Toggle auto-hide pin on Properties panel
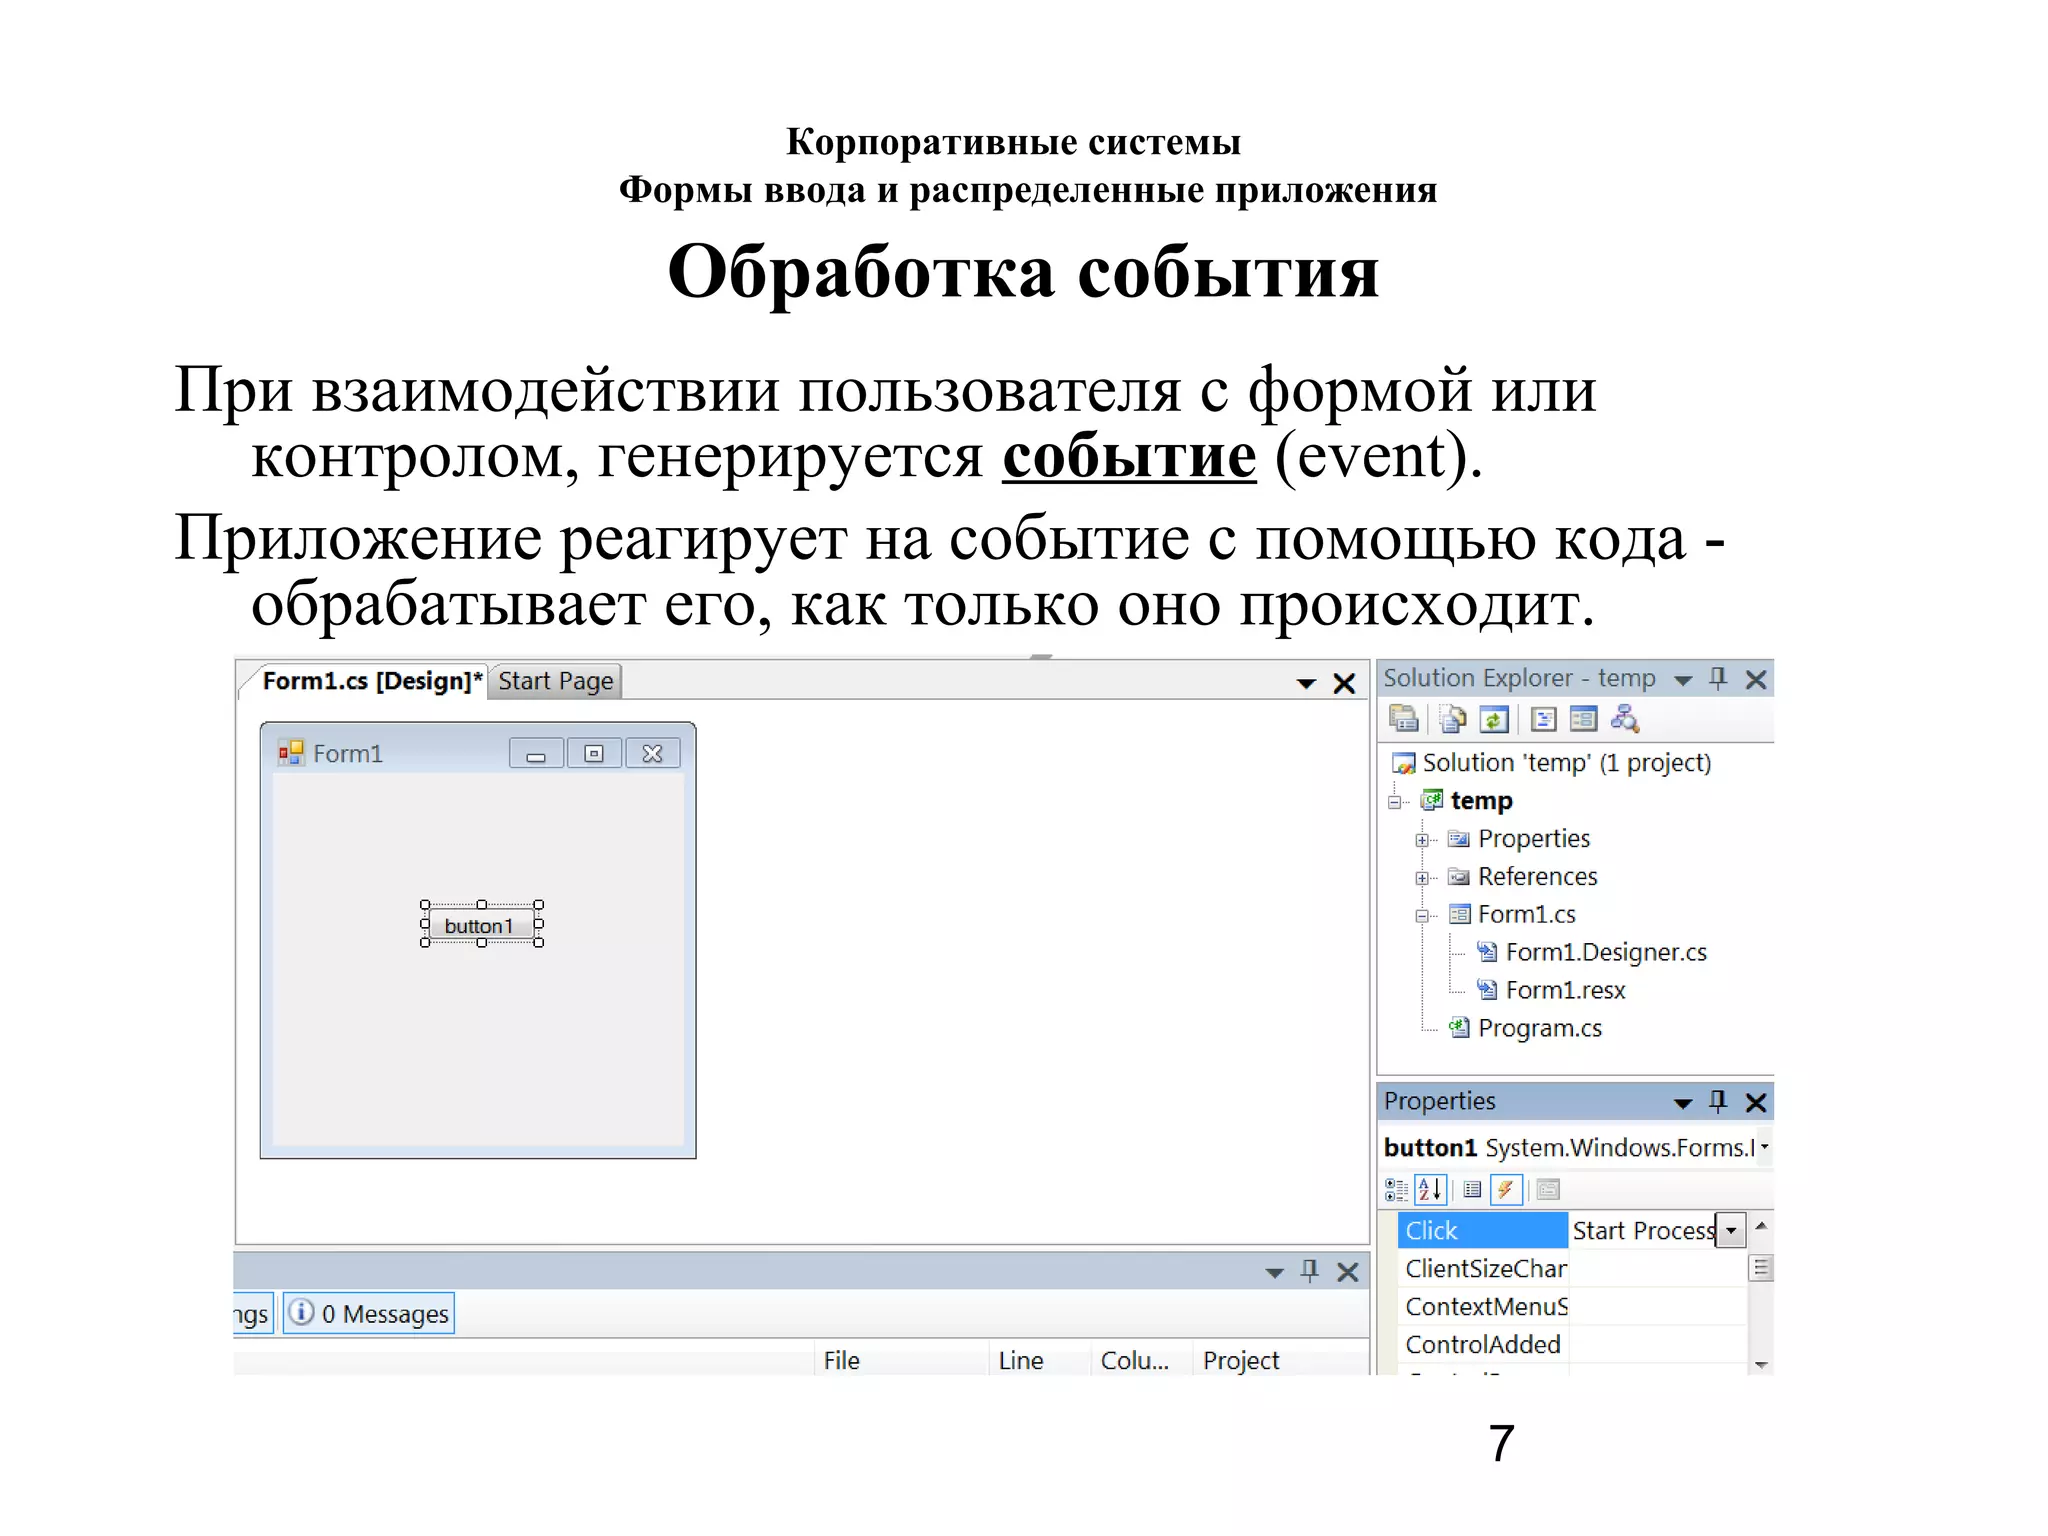This screenshot has width=2048, height=1536. click(1718, 1102)
